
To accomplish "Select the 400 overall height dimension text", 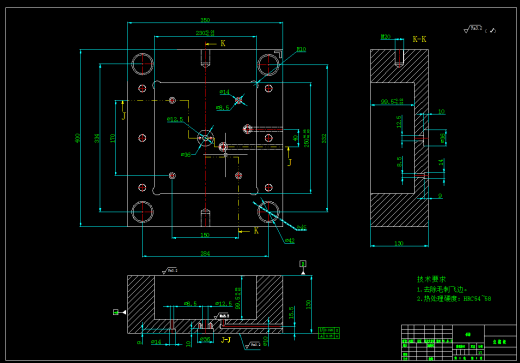I will (77, 138).
